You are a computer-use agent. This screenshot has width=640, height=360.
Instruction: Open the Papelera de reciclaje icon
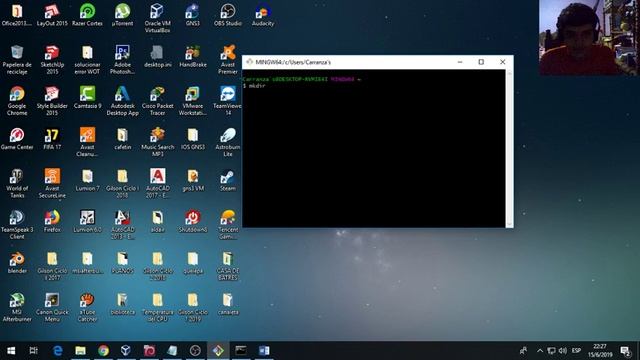click(x=17, y=60)
